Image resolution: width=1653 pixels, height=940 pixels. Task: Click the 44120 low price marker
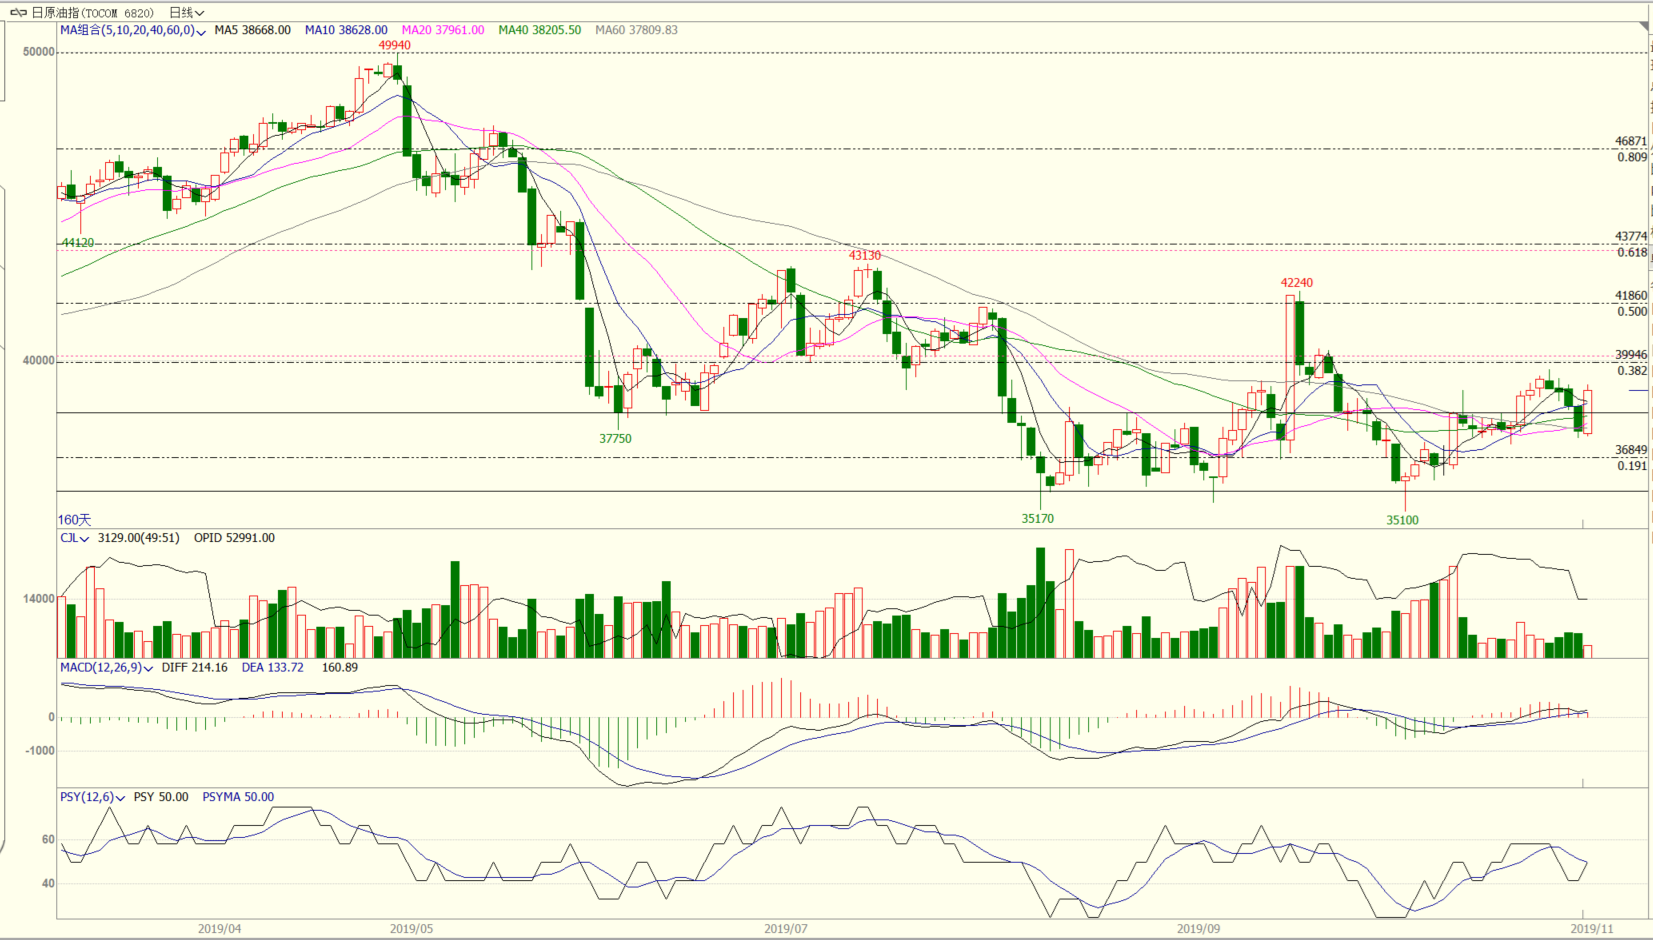(78, 243)
